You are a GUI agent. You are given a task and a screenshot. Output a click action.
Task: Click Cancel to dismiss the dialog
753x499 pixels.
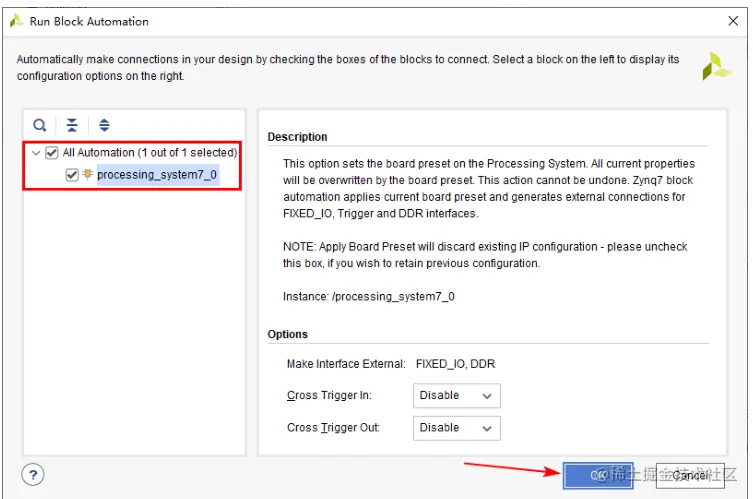(x=690, y=475)
